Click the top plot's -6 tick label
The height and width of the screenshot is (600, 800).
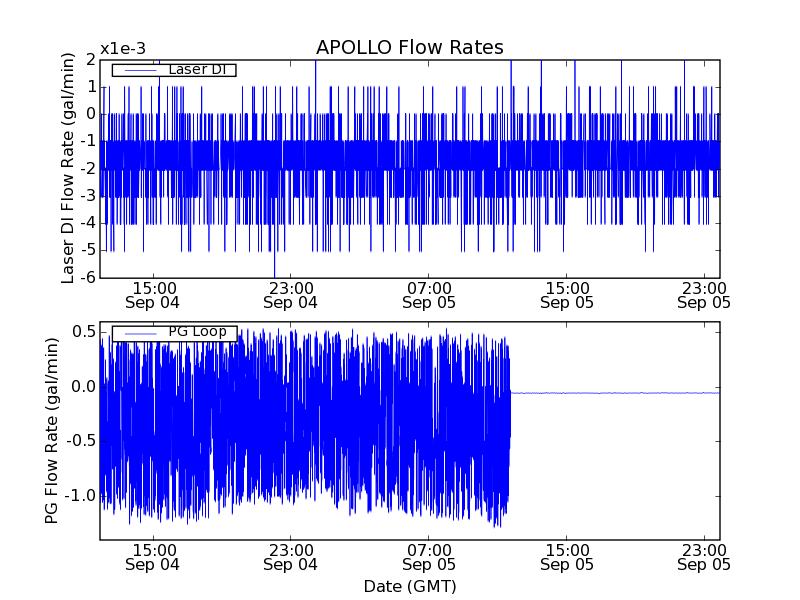[88, 277]
